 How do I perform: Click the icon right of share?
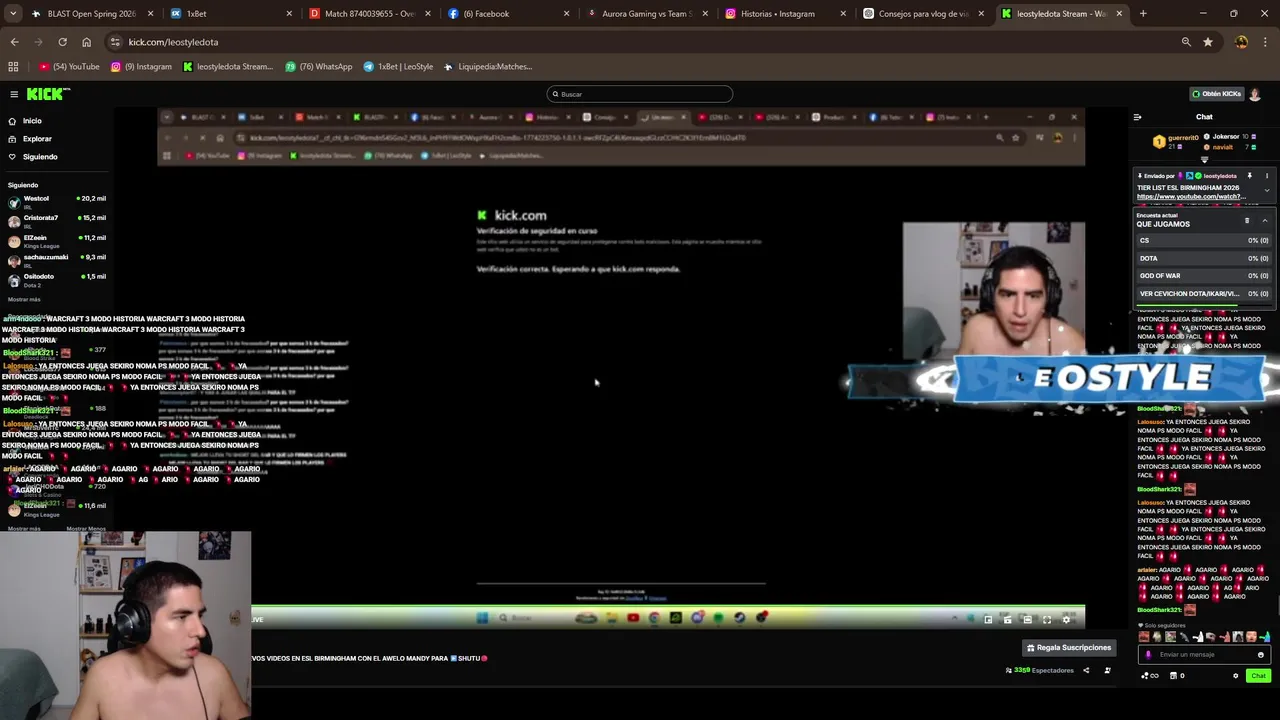tap(1107, 670)
